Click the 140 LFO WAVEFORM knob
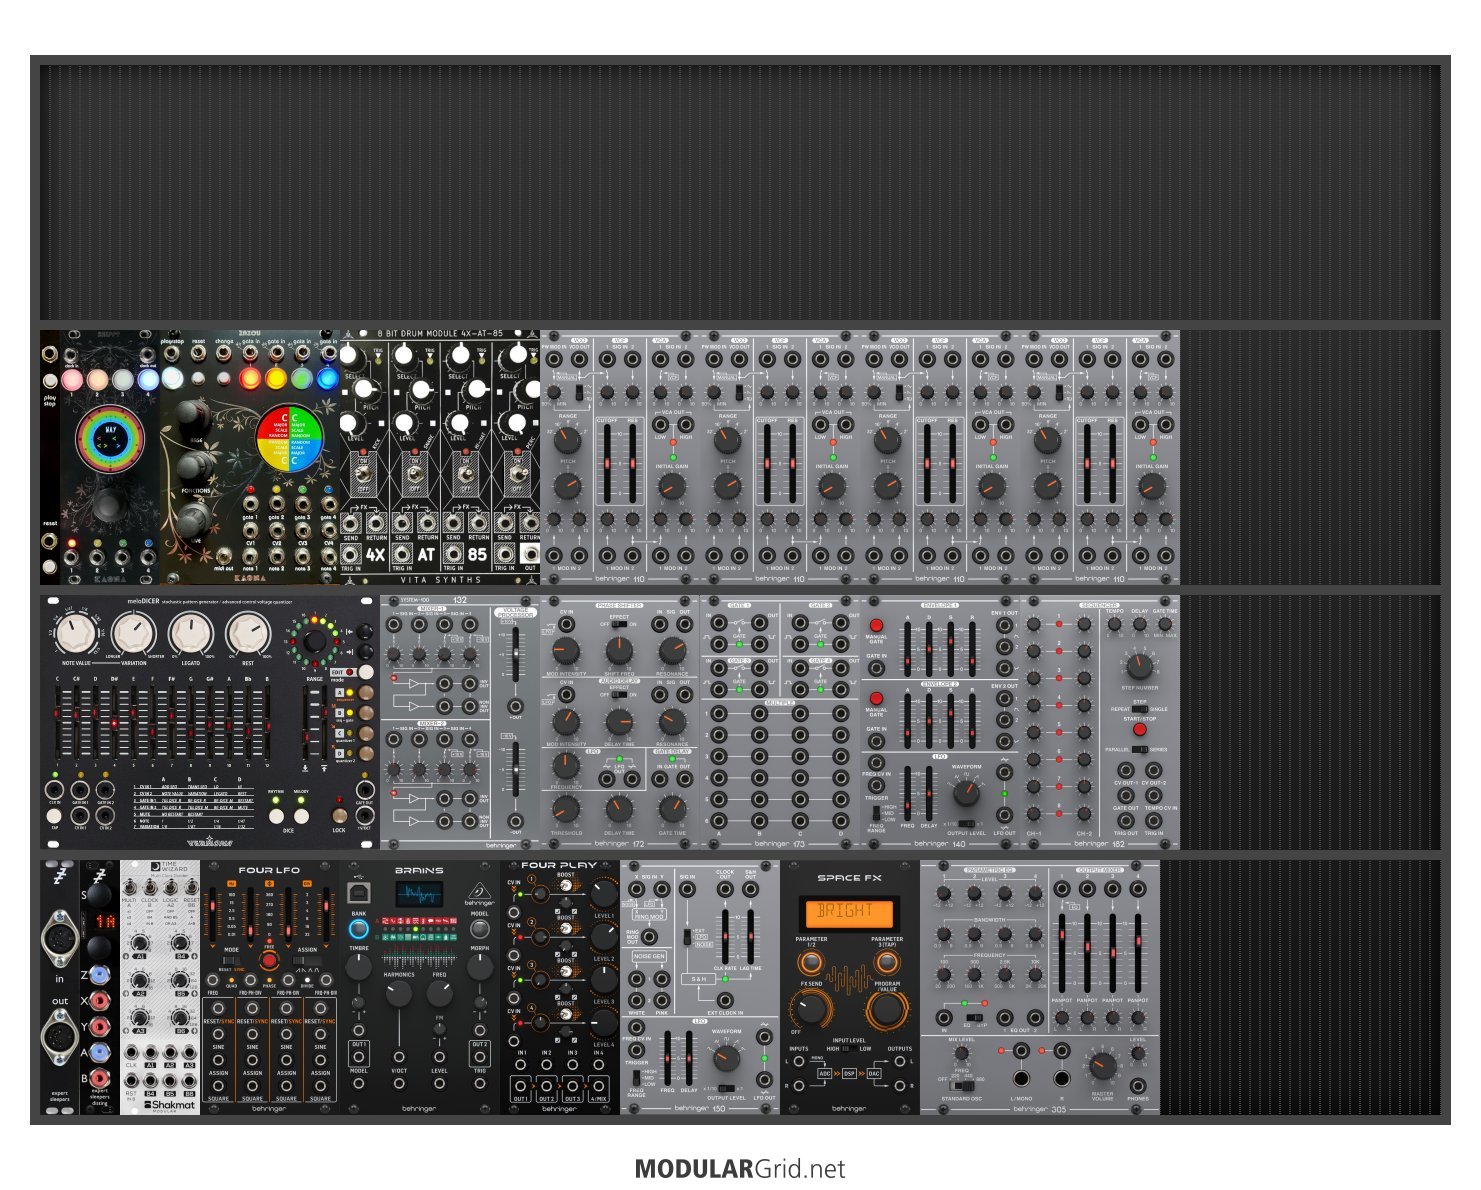This screenshot has height=1190, width=1481. 966,794
